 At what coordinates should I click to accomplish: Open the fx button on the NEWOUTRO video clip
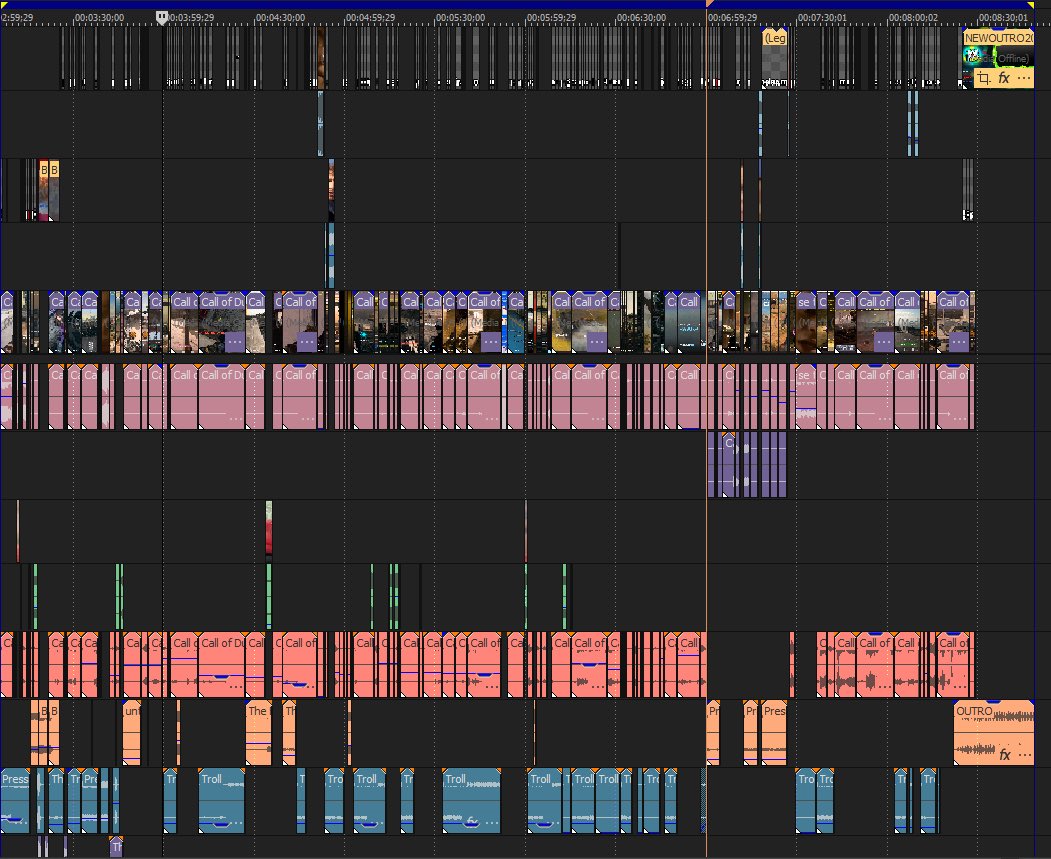click(1003, 78)
